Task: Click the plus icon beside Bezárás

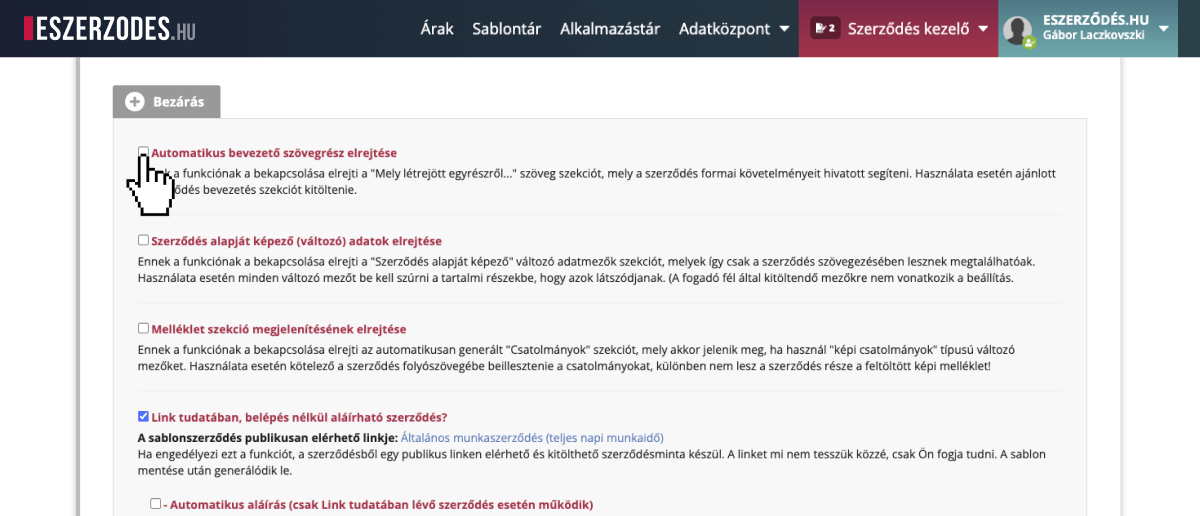Action: (x=135, y=102)
